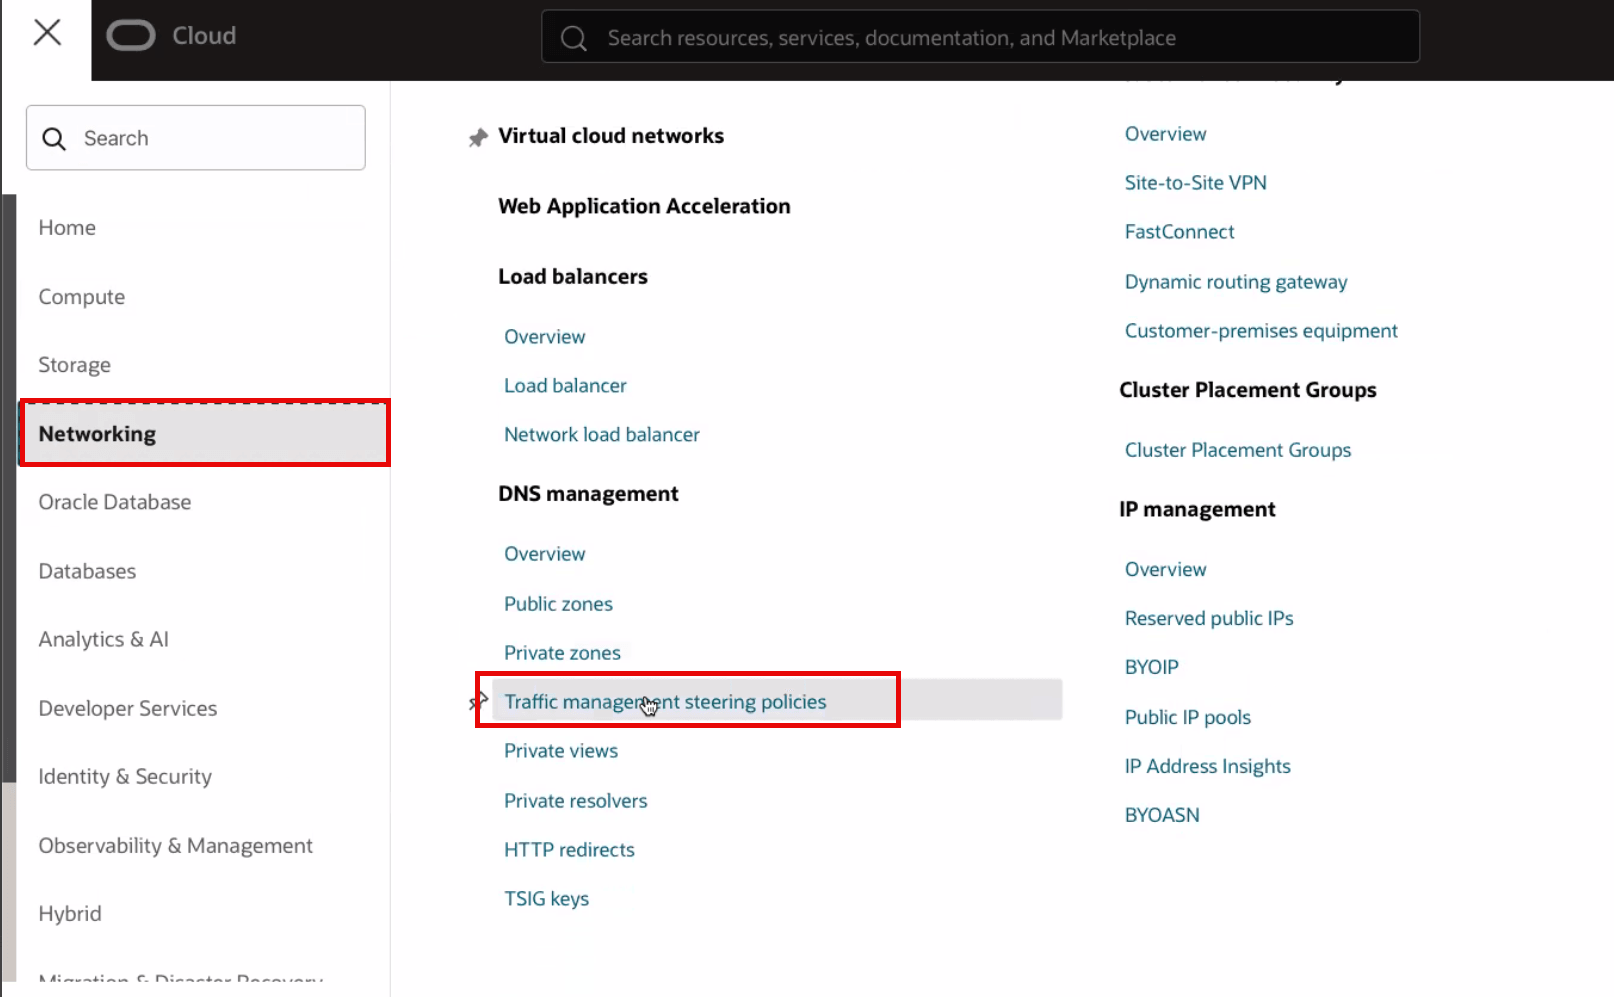Select Networking in the navigation menu

(204, 433)
